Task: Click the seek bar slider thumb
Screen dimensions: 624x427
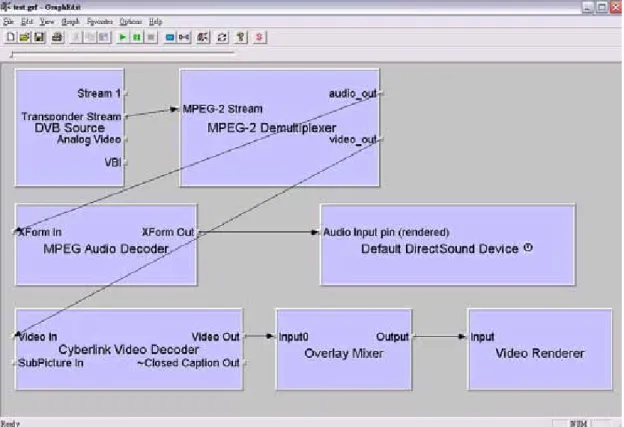Action: point(12,54)
